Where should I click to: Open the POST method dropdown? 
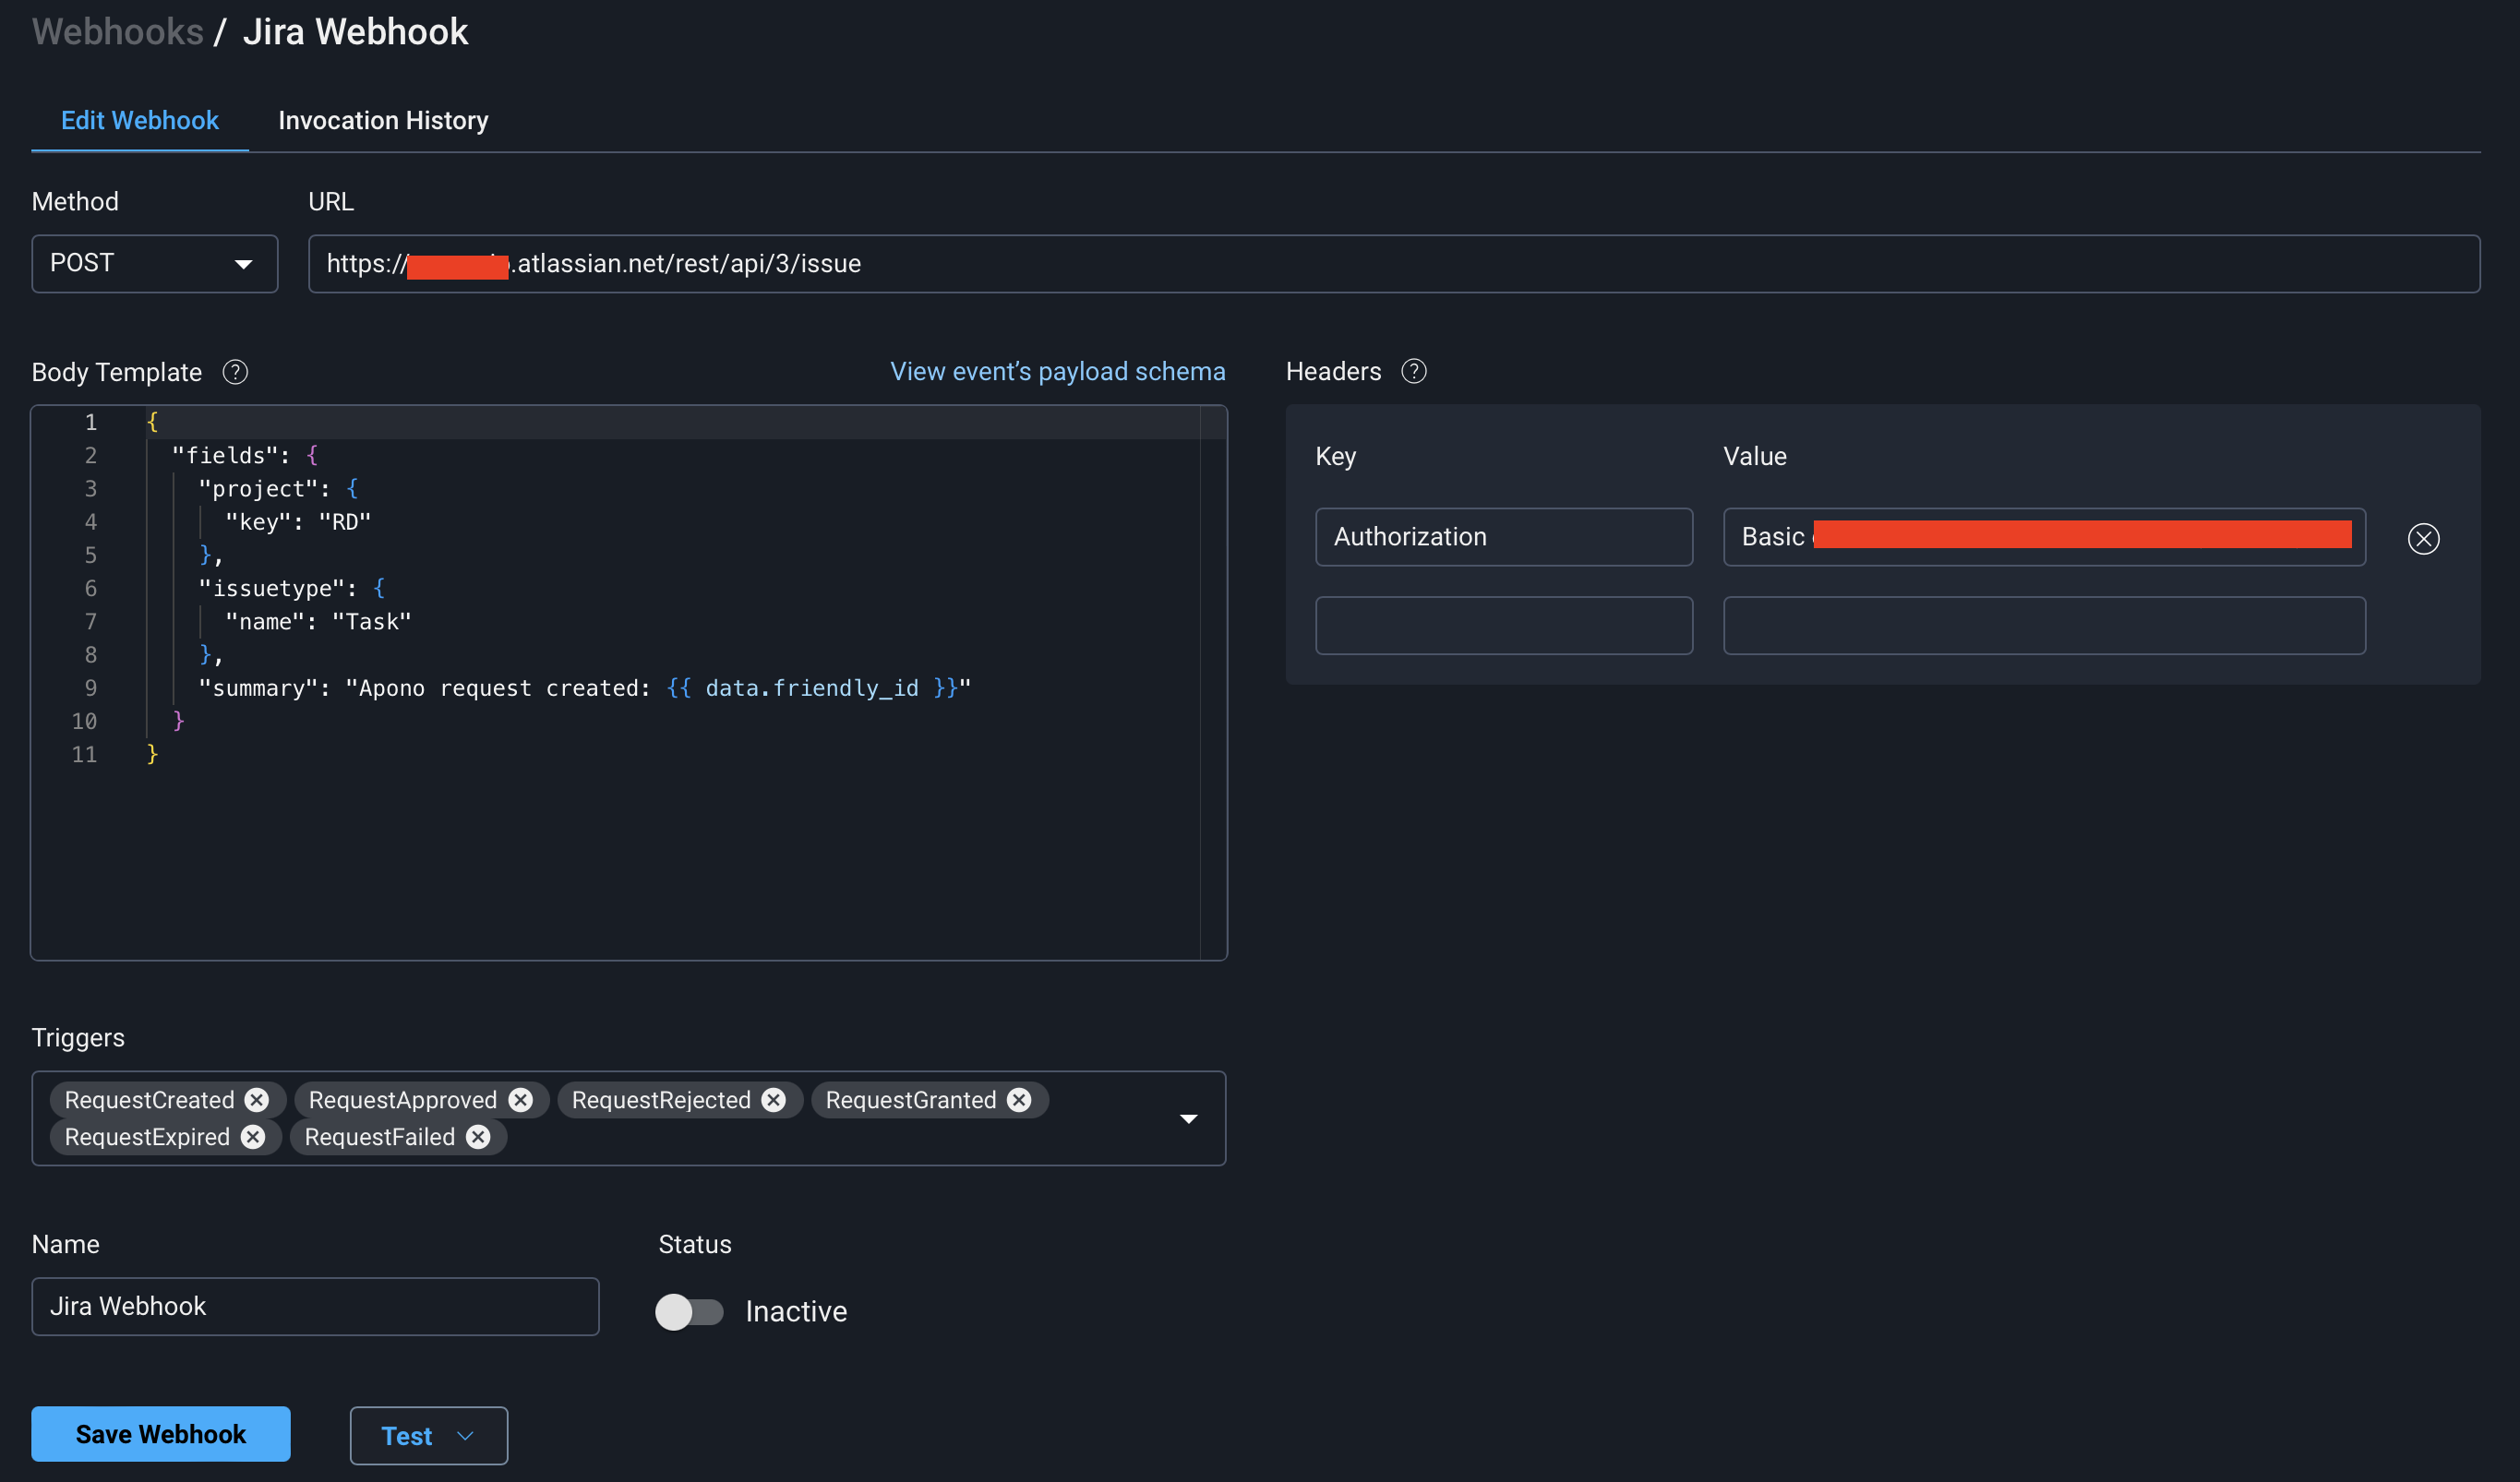point(155,264)
